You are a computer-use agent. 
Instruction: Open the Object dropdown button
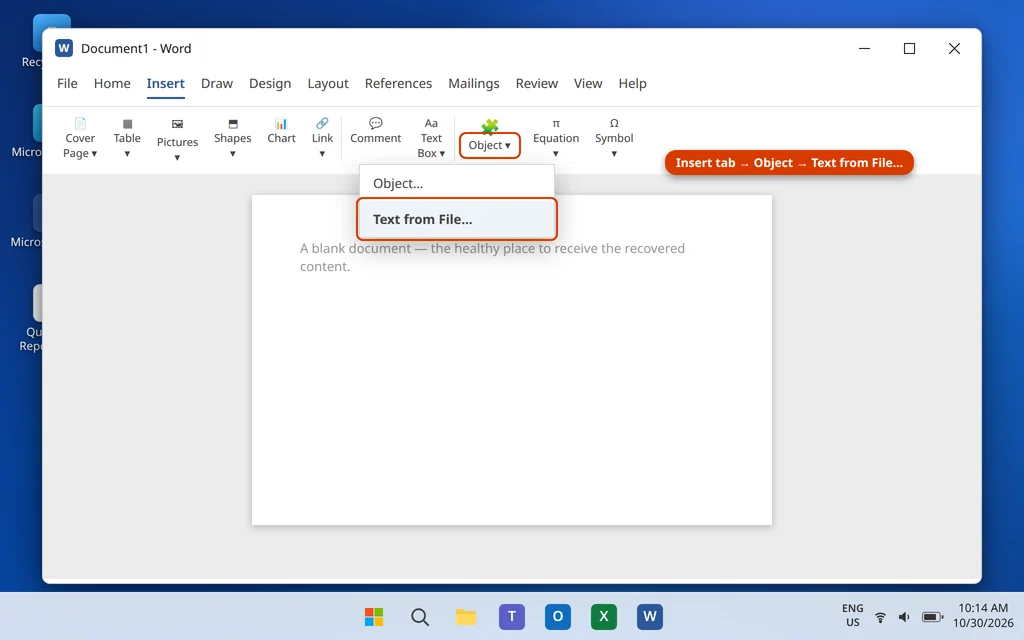490,145
